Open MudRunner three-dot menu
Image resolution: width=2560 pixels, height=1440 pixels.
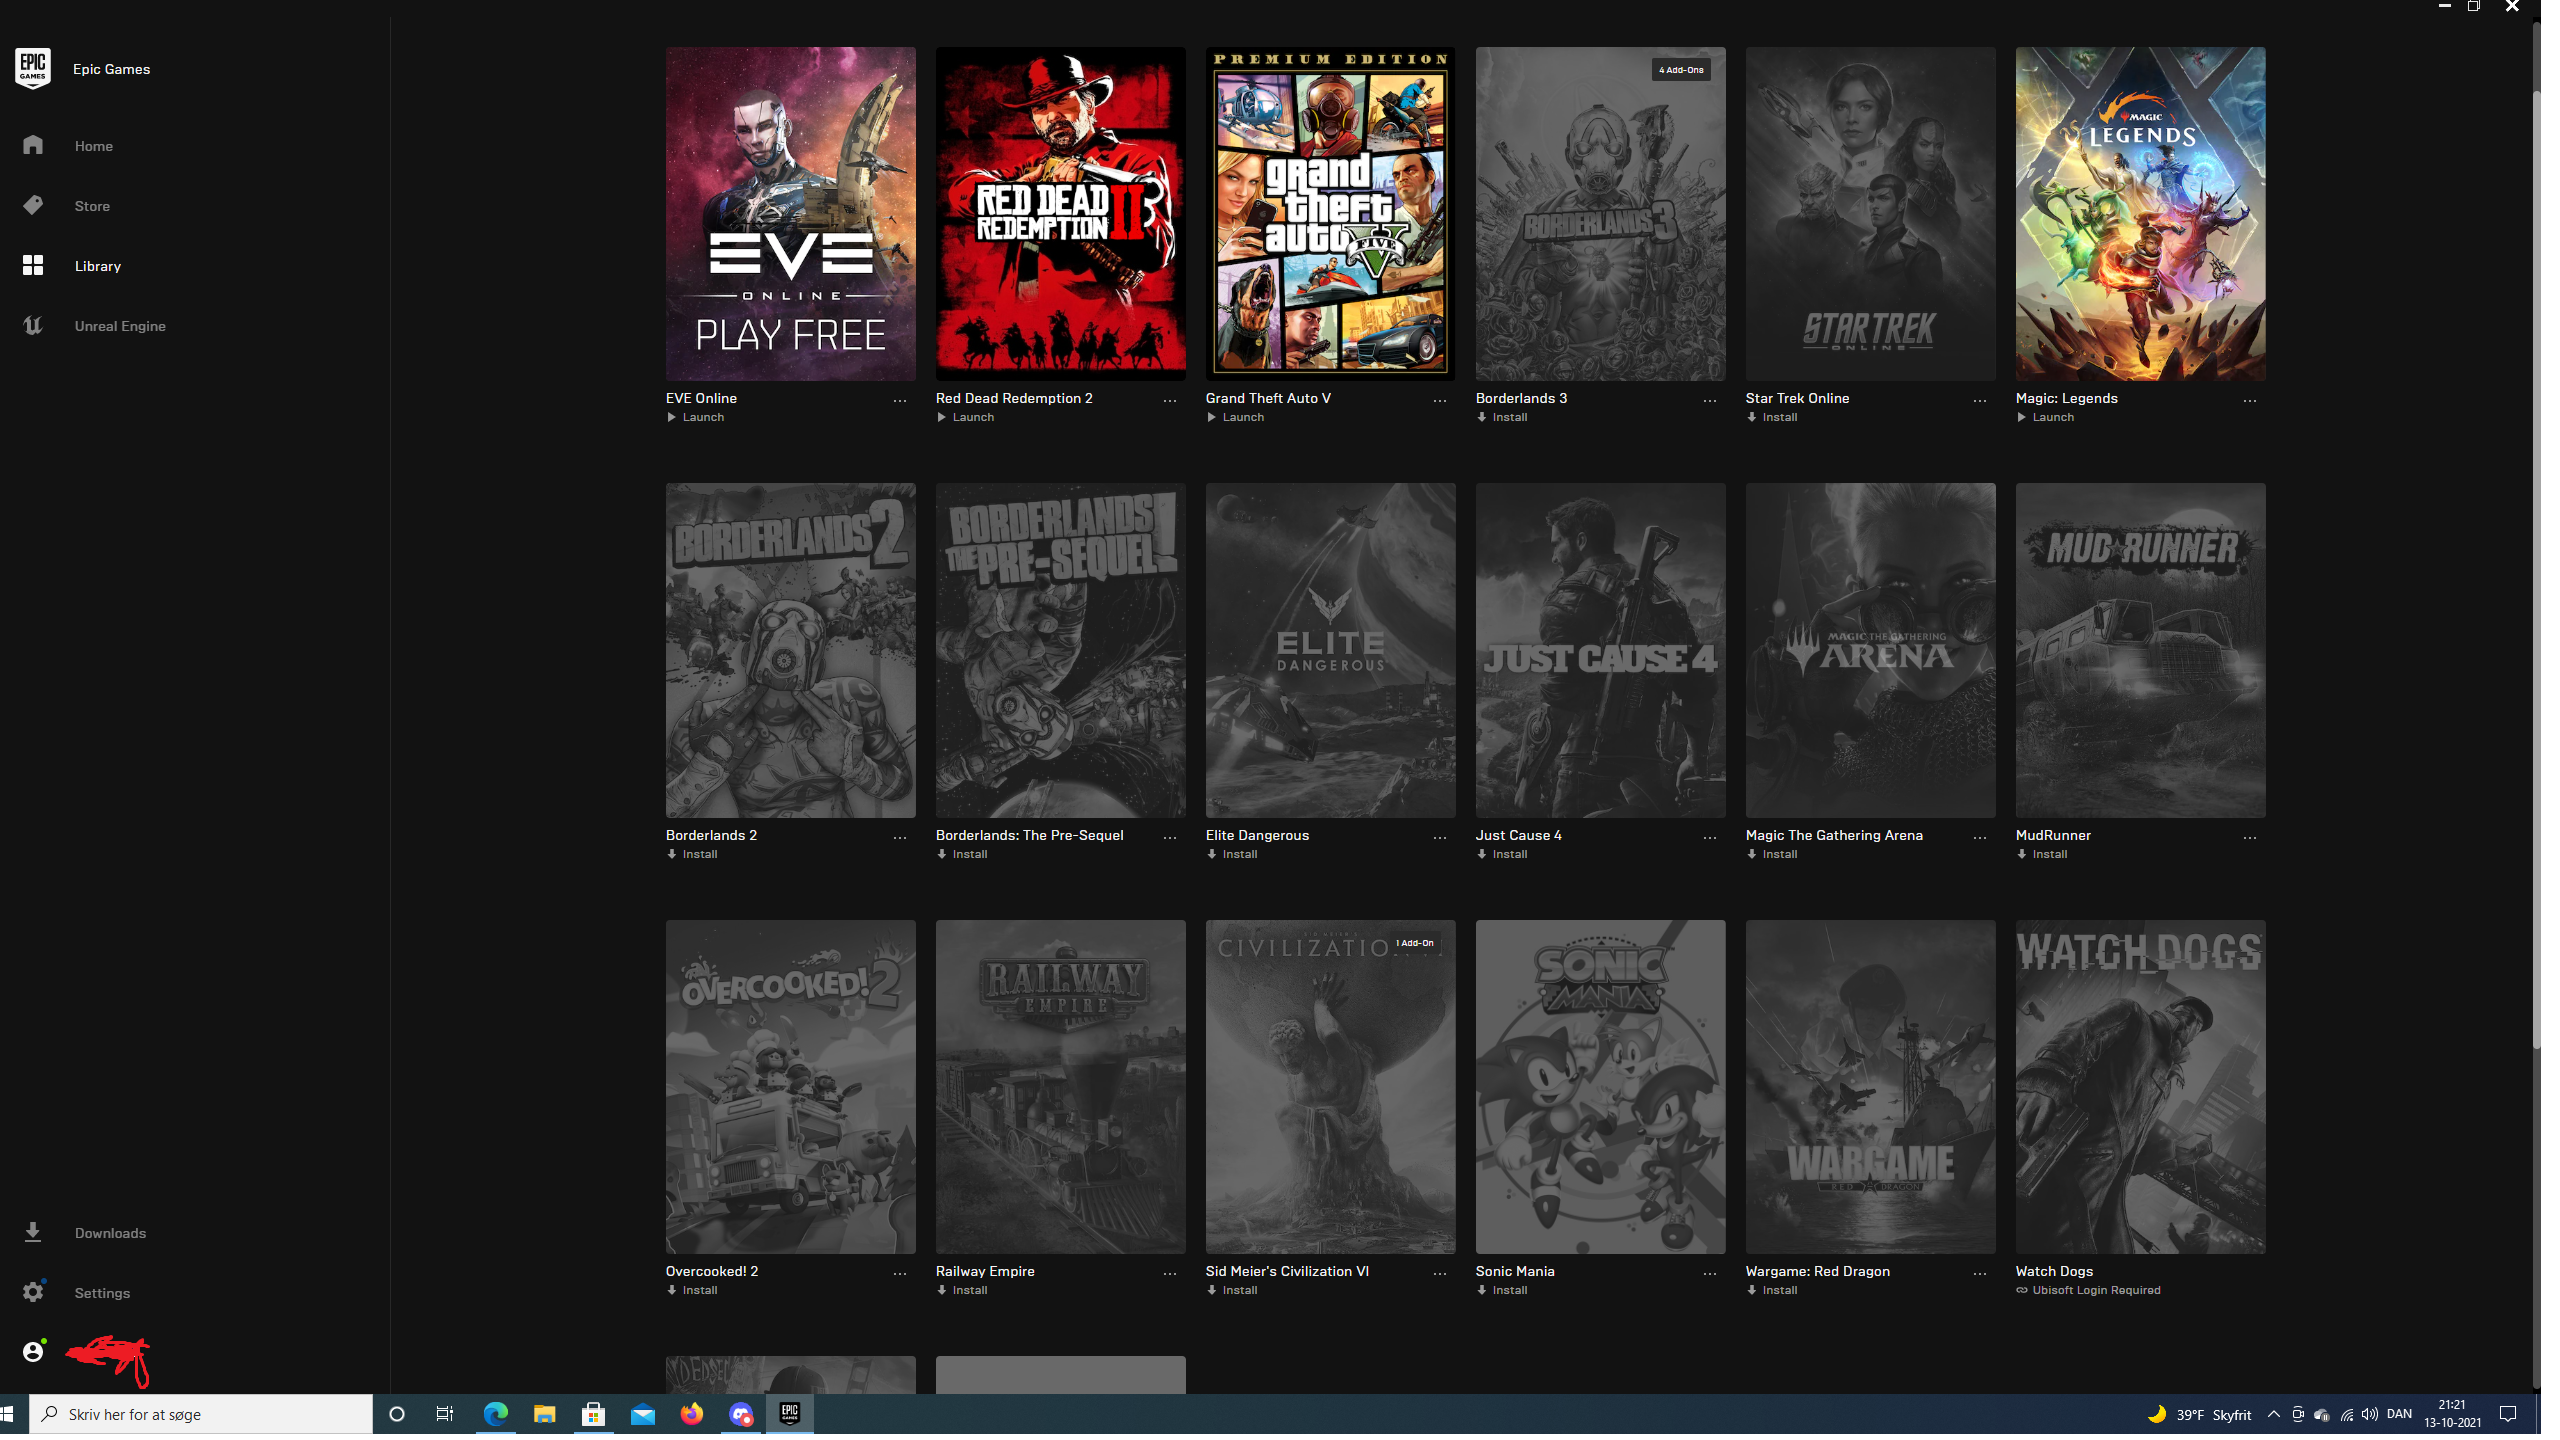[x=2250, y=838]
